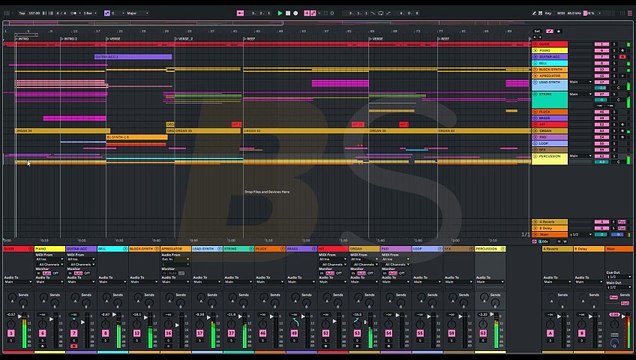Fold the PERCUSSION track in arrangement
The image size is (636, 360).
pos(535,156)
